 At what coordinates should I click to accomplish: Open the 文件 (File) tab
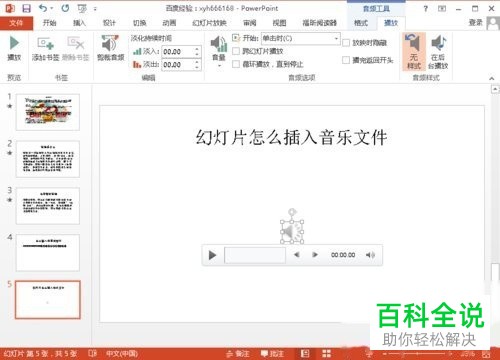(x=16, y=23)
